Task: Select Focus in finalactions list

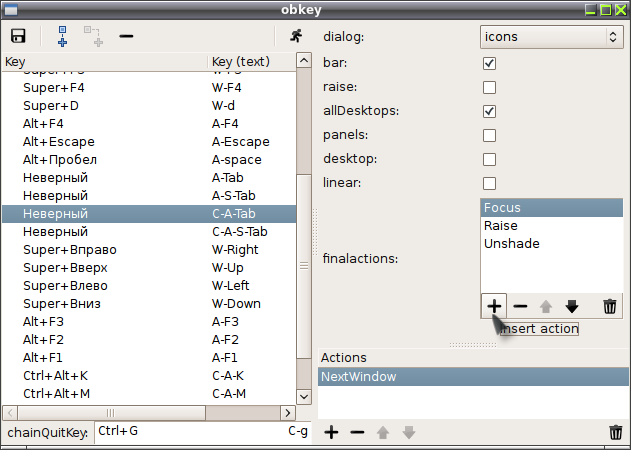Action: [x=551, y=208]
